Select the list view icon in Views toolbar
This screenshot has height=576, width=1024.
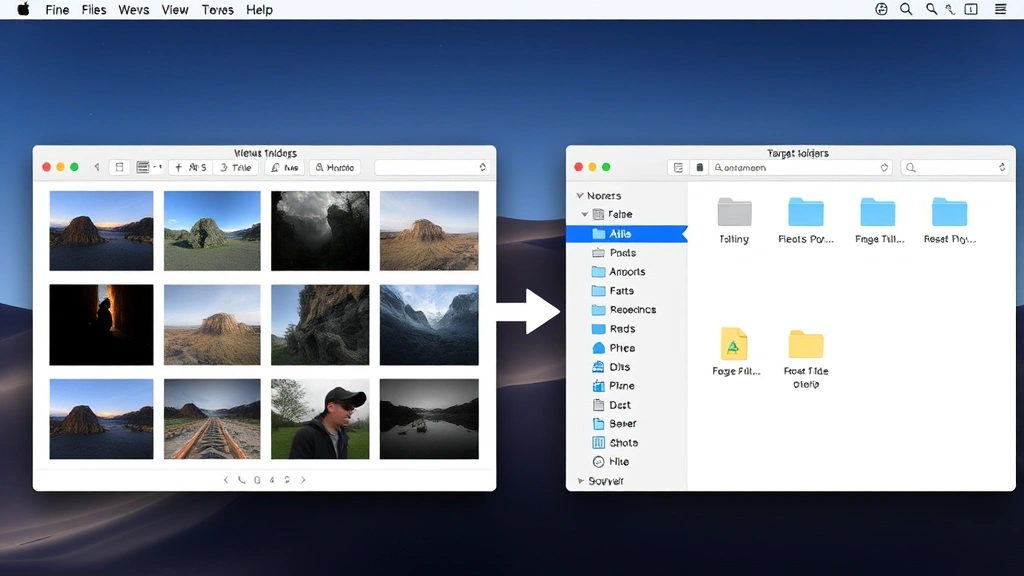[x=142, y=167]
